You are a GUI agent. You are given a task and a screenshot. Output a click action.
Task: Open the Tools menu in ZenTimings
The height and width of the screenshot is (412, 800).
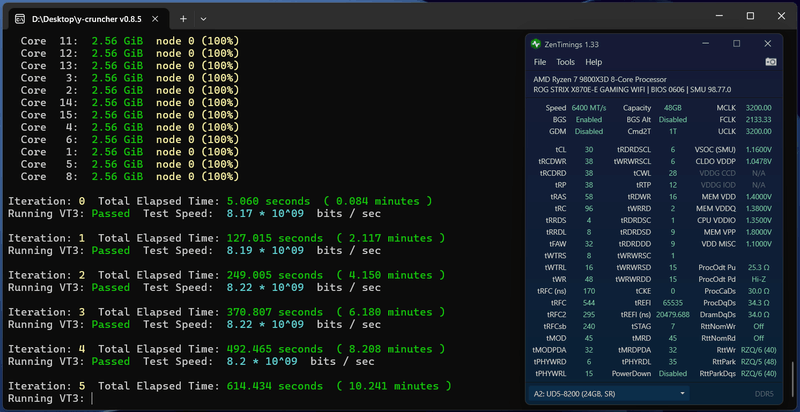[565, 62]
